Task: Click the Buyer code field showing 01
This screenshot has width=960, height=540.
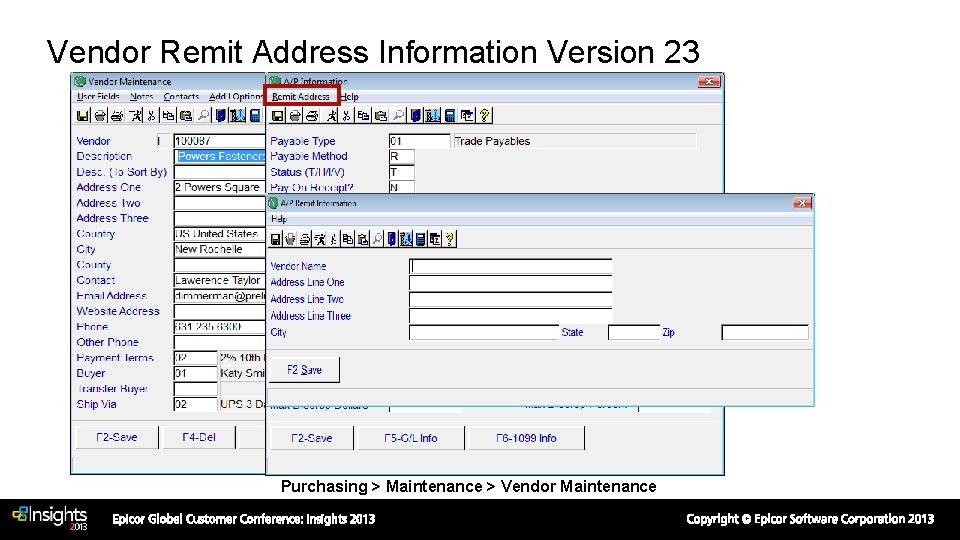Action: 195,373
